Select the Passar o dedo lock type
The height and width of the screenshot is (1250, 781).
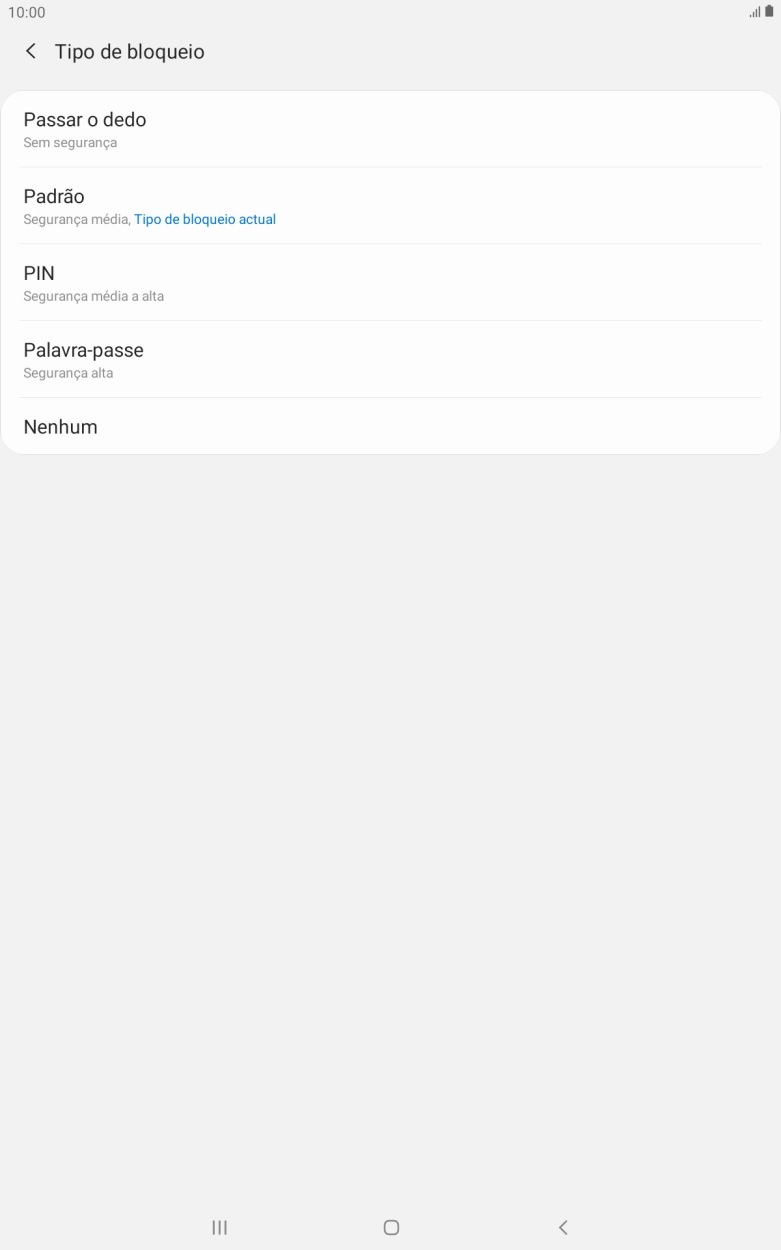(390, 129)
